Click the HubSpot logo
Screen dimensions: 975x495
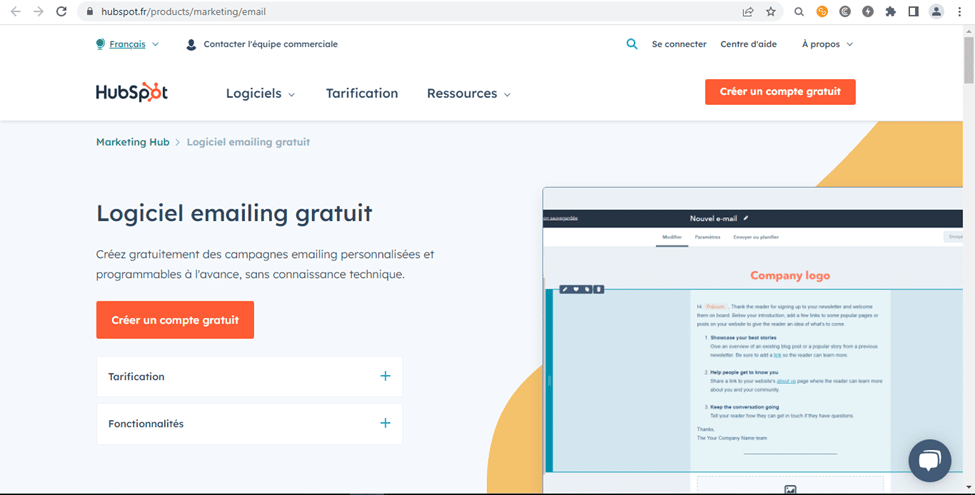(x=132, y=92)
